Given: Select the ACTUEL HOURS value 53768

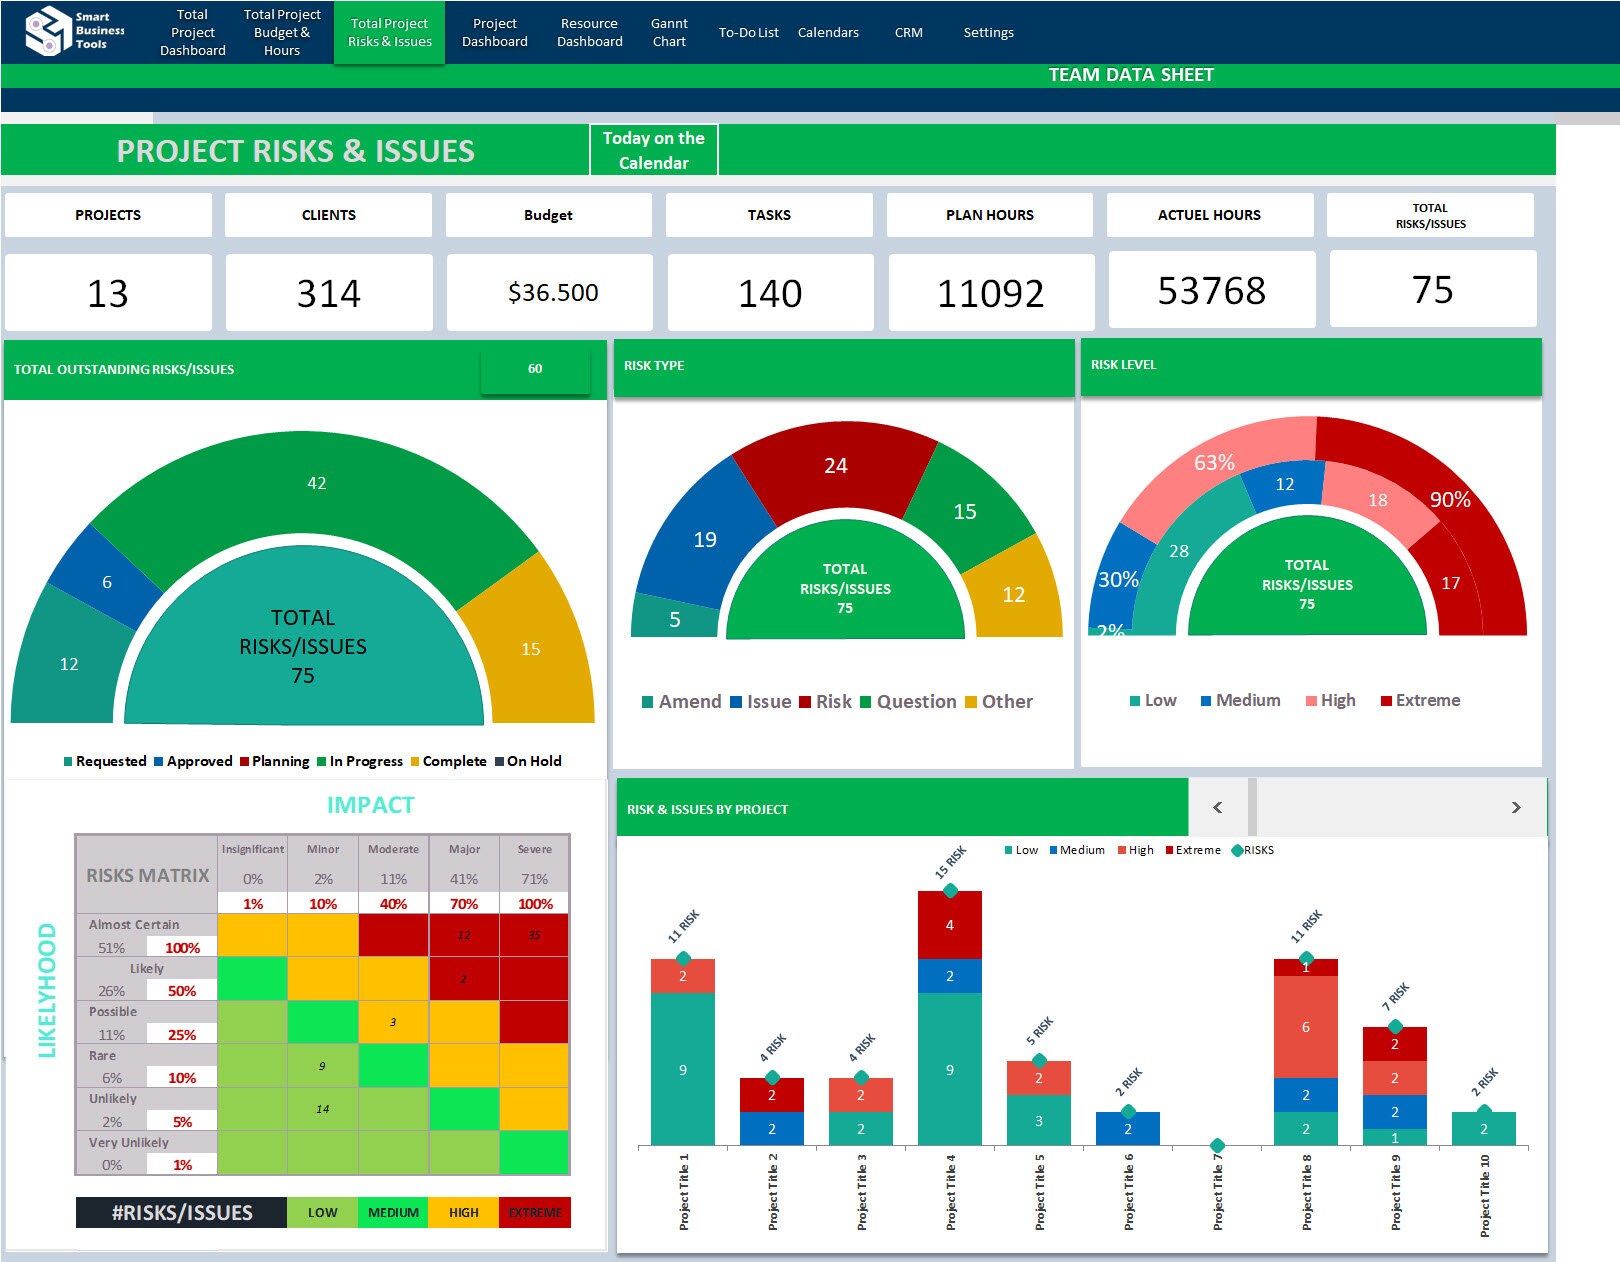Looking at the screenshot, I should pyautogui.click(x=1212, y=290).
